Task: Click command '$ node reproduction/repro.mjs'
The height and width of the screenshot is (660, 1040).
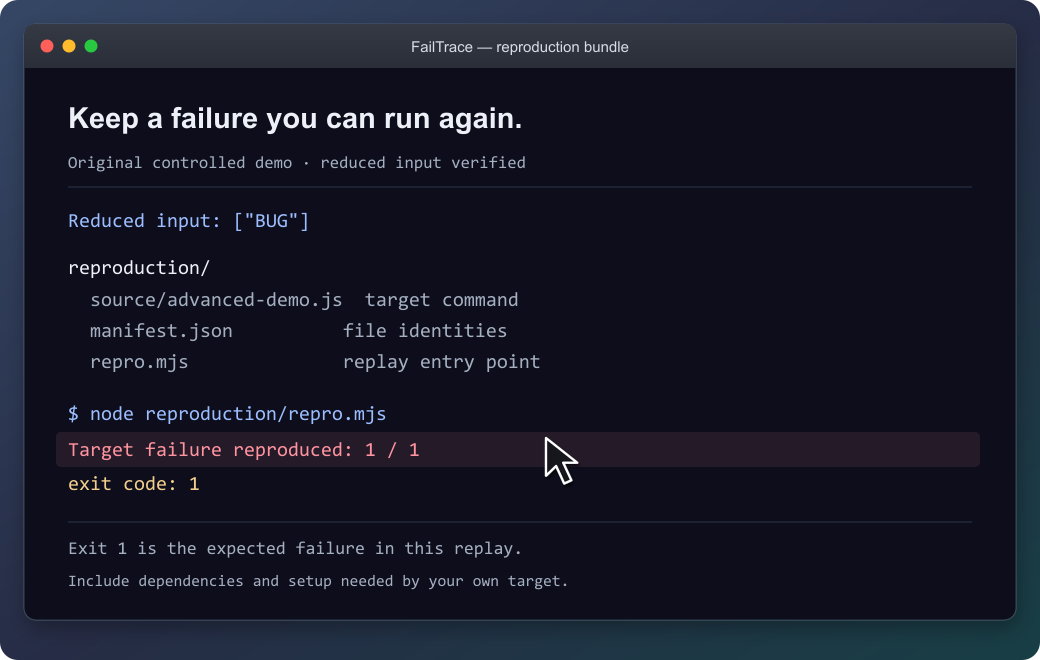Action: 227,414
